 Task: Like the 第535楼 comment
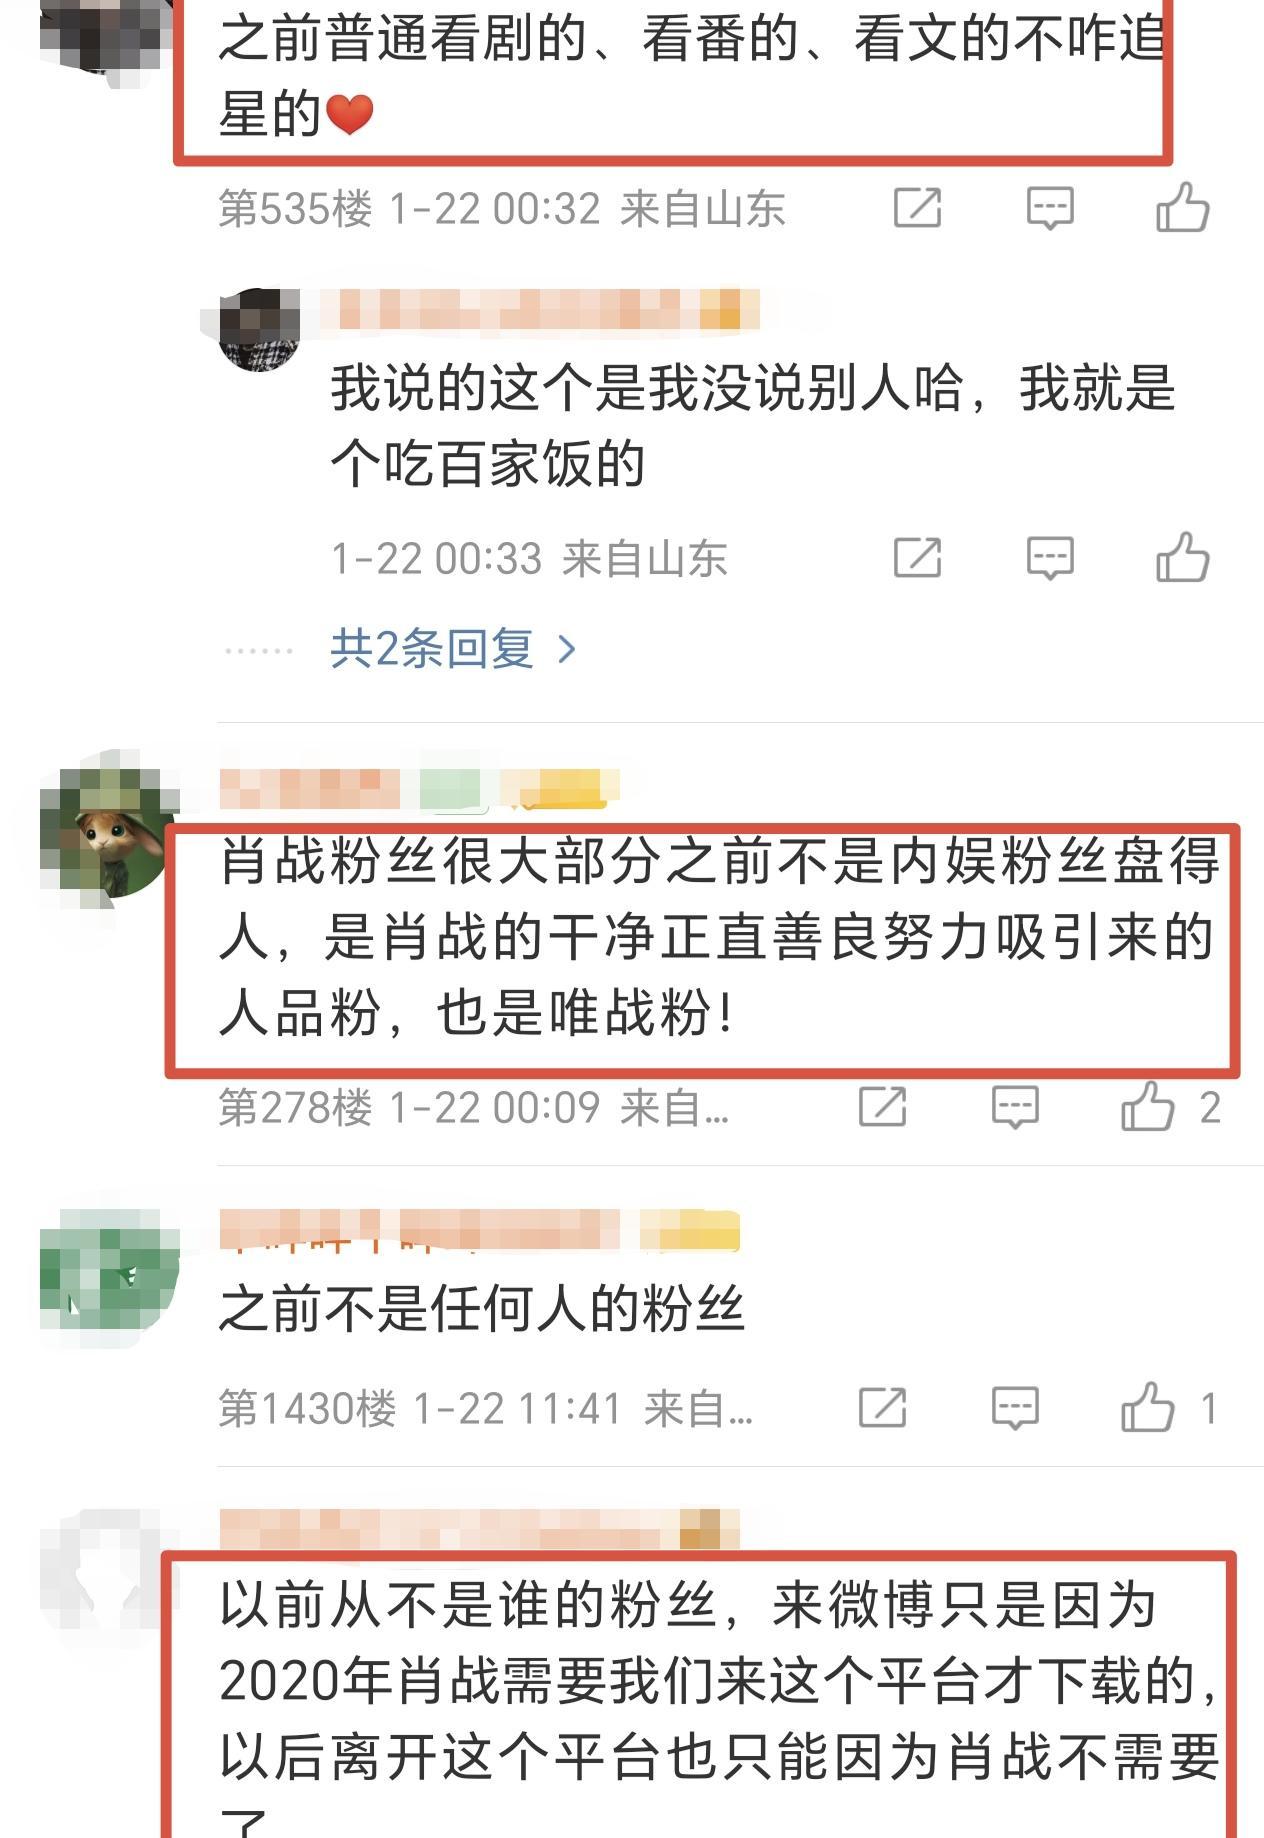point(1183,208)
